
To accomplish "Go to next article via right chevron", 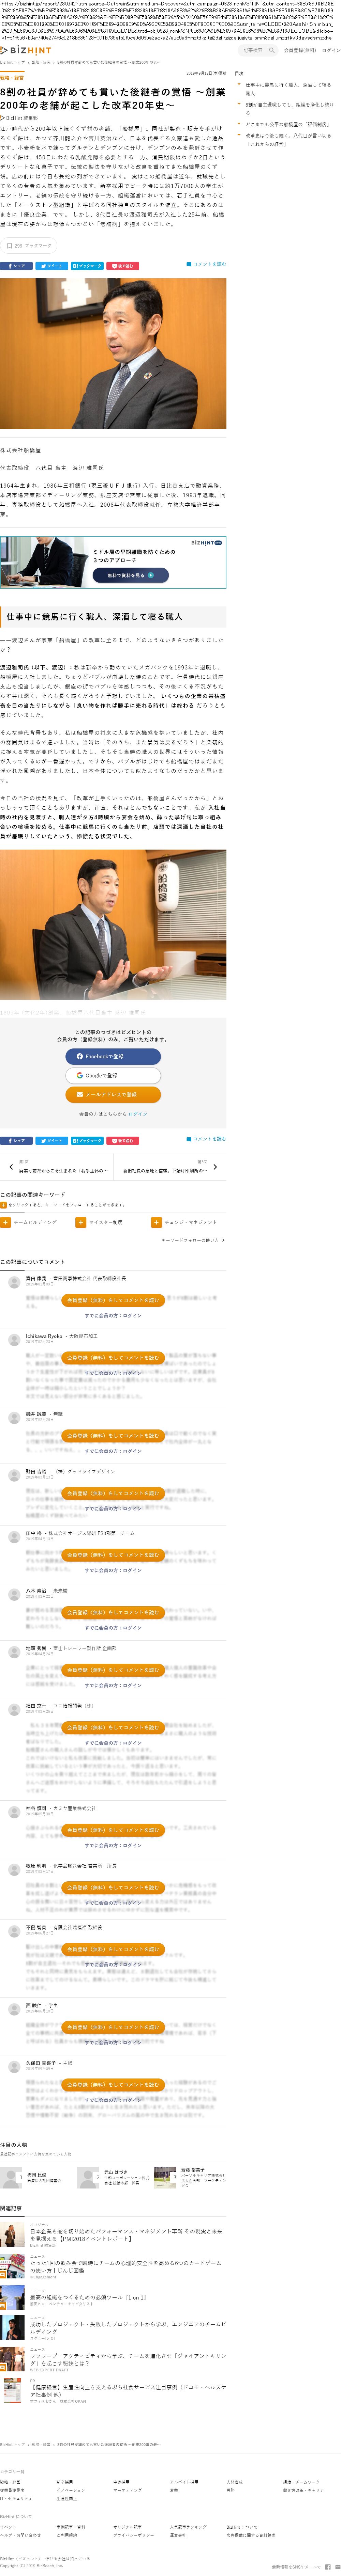I will point(215,1167).
